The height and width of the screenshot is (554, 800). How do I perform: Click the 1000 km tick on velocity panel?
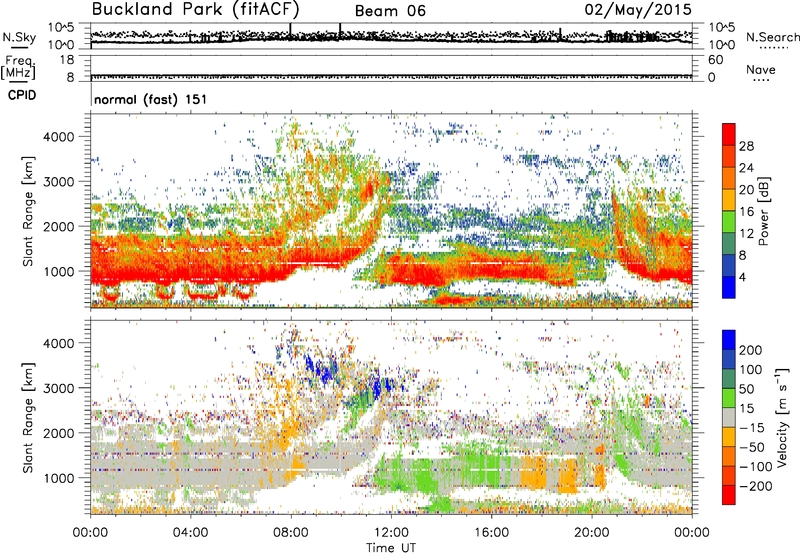point(58,478)
